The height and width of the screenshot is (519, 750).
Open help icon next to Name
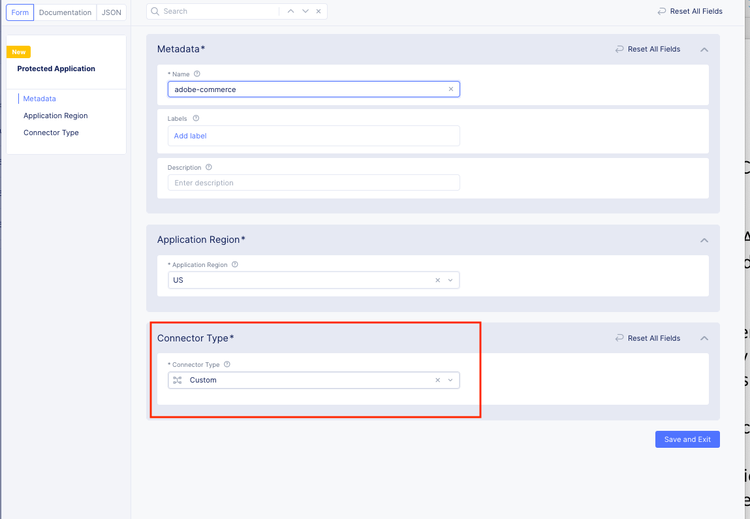click(x=197, y=74)
